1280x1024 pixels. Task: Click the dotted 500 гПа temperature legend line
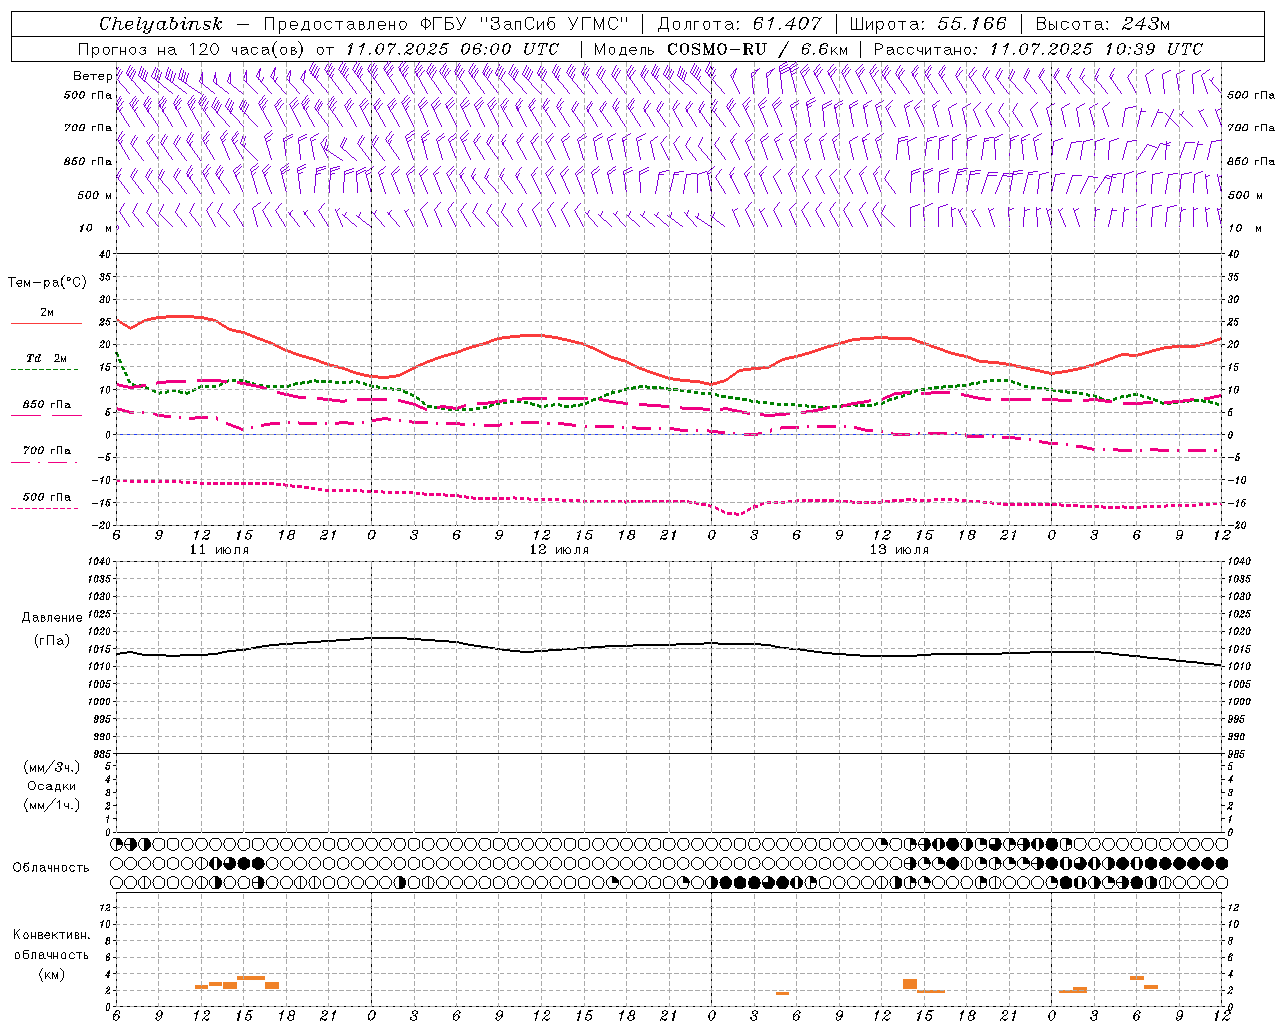pos(46,508)
